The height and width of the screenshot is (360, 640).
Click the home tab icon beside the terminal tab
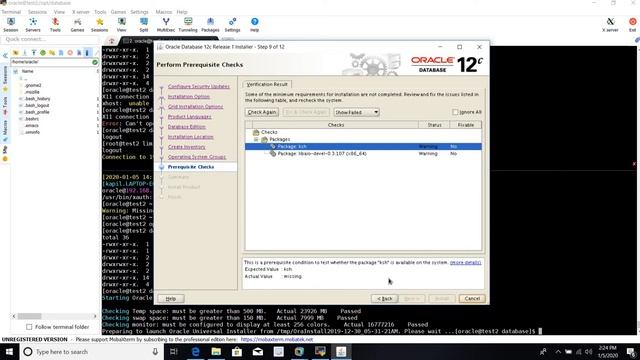coord(111,41)
